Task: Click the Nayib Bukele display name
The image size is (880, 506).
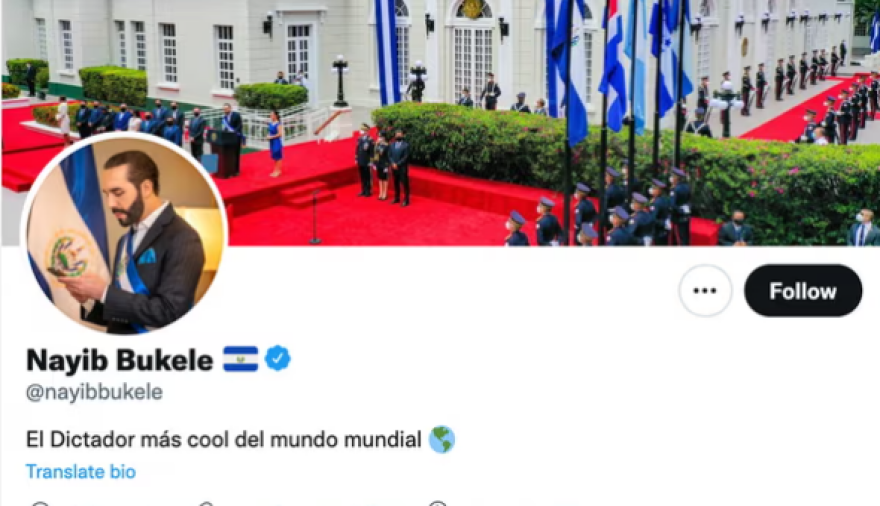Action: (x=120, y=360)
